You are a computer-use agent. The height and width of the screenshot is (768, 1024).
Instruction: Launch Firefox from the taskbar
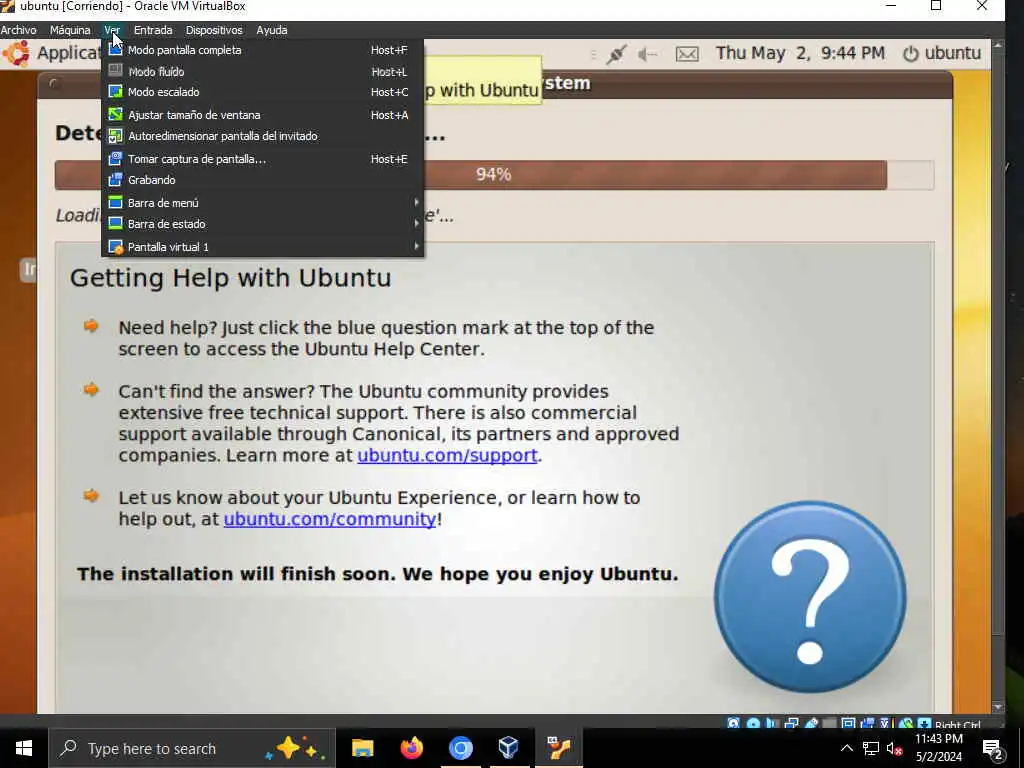(411, 748)
